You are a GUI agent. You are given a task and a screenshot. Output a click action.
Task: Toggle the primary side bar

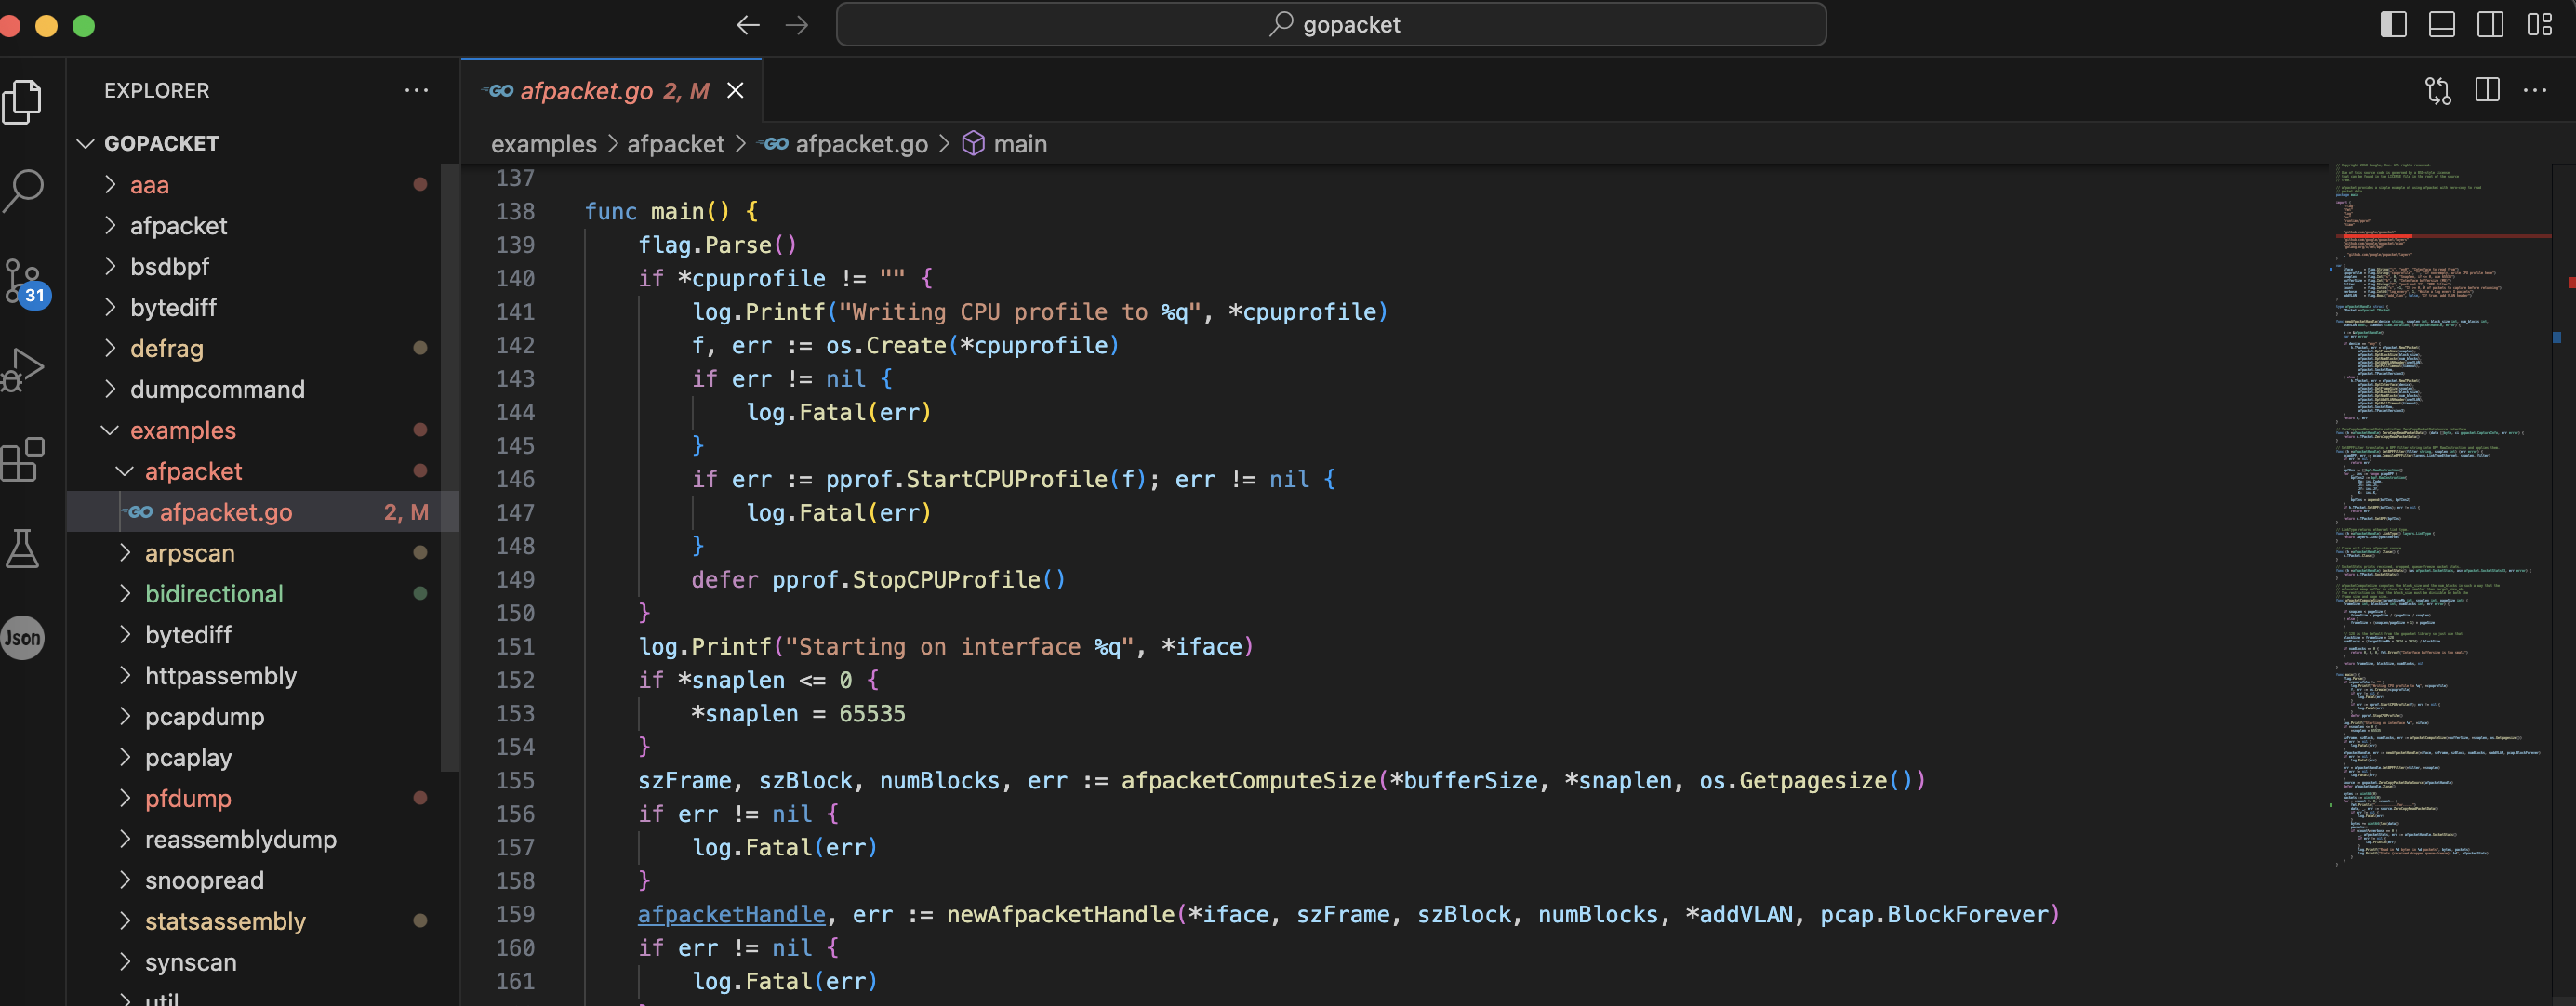[x=2393, y=25]
